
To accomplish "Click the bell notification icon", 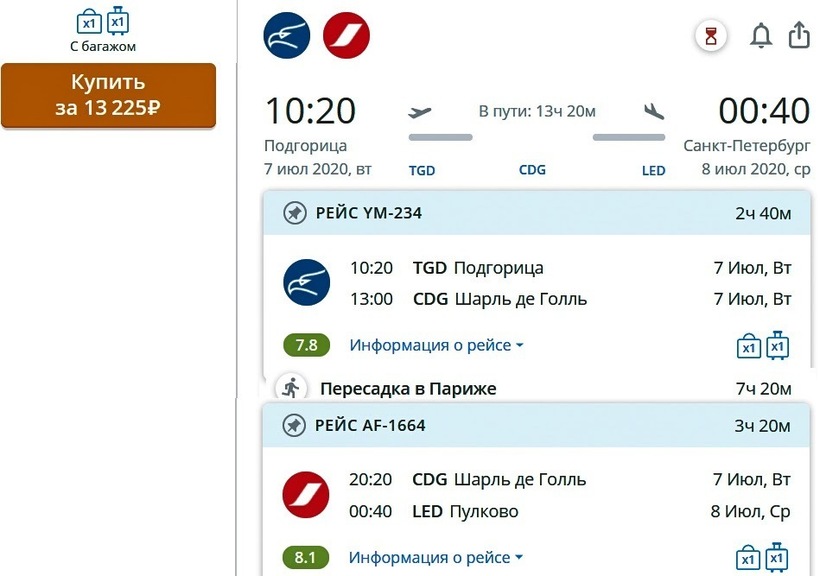I will click(x=761, y=37).
